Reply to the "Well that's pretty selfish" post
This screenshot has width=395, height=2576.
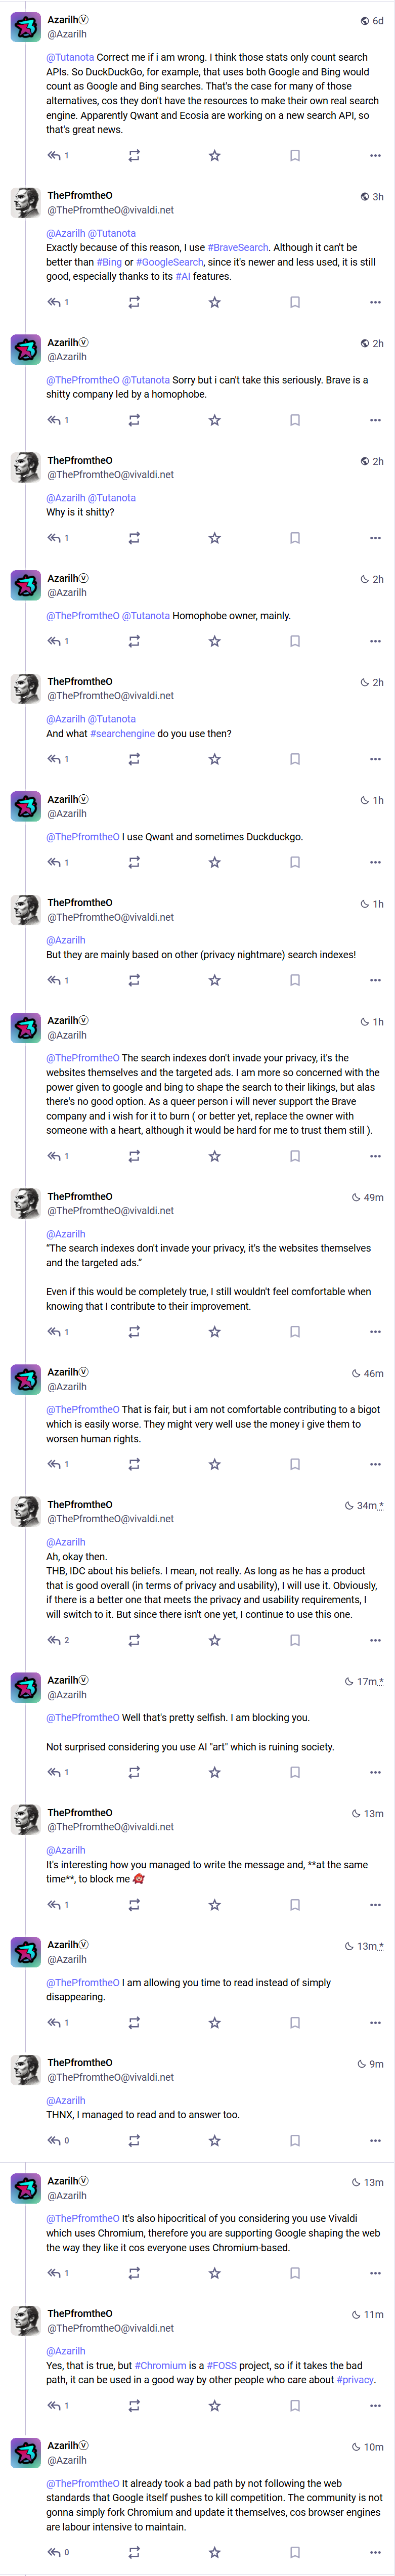(54, 1772)
